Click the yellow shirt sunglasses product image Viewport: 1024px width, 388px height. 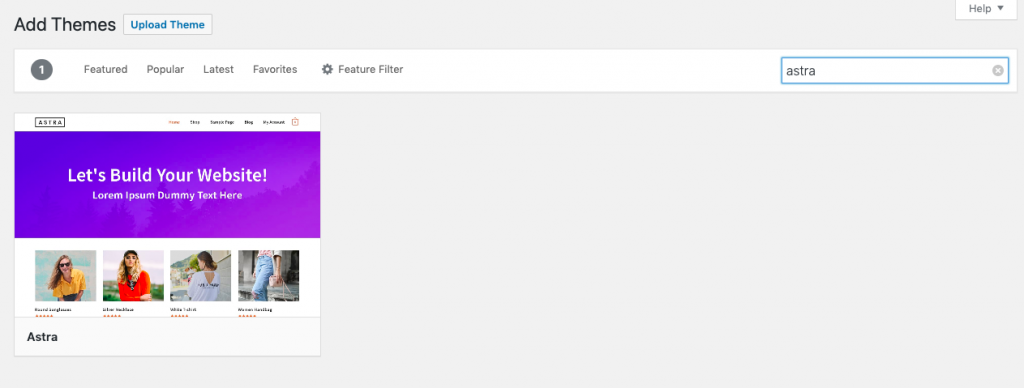[65, 276]
